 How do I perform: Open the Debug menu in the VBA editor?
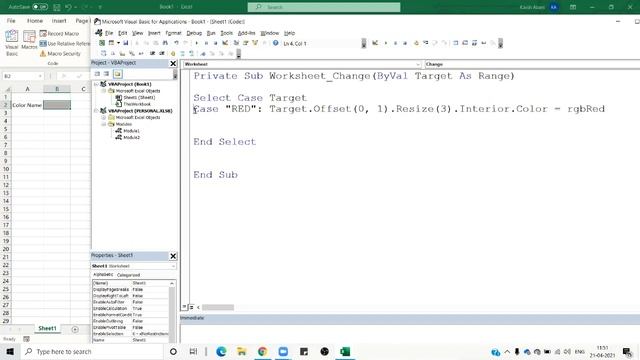click(x=194, y=33)
